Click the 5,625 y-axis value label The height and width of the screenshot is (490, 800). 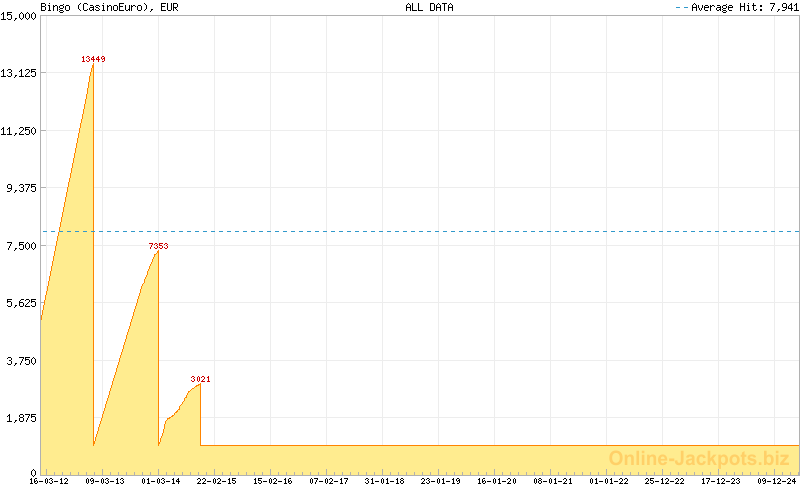click(22, 303)
